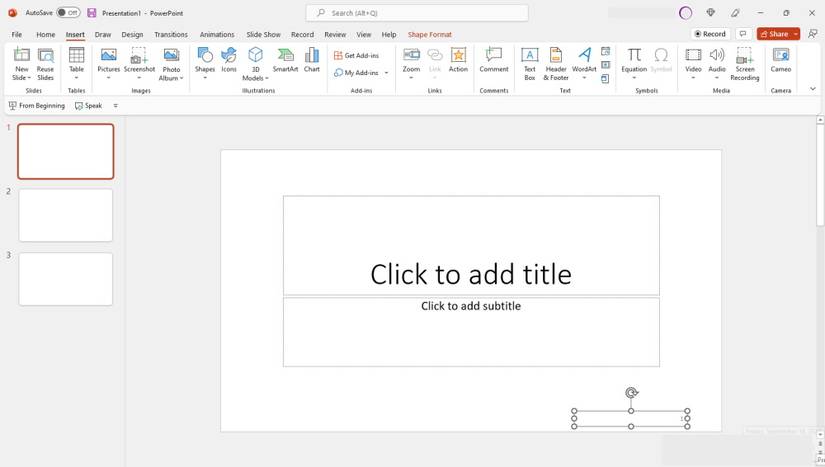
Task: Select slide 2 thumbnail
Action: 66,215
